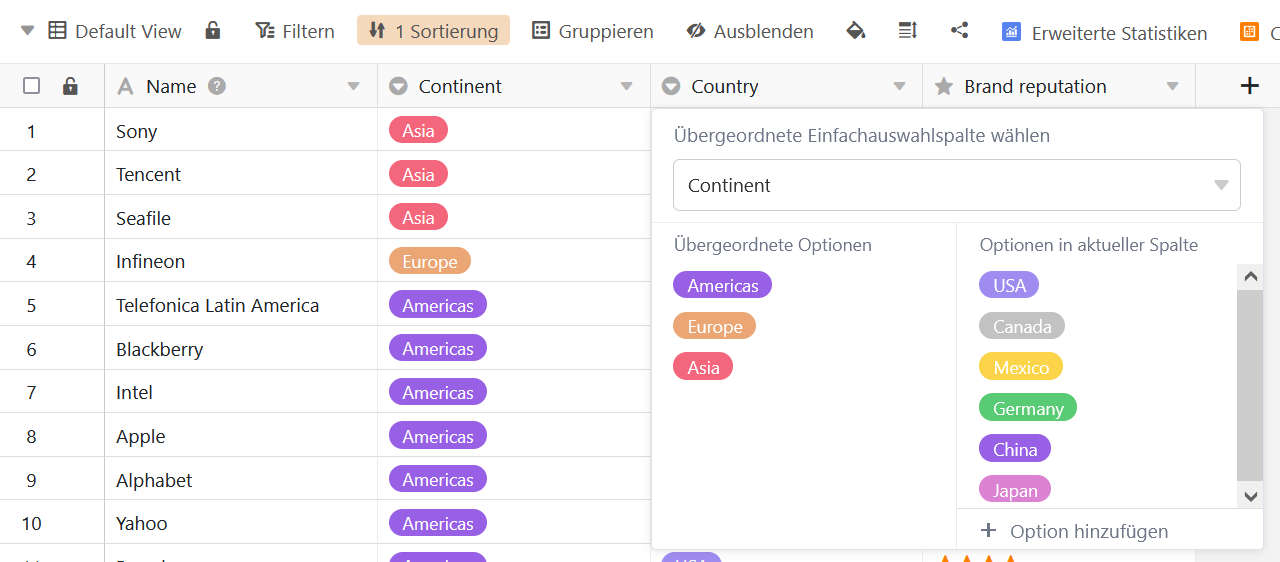Click the Infineon name cell

point(241,261)
